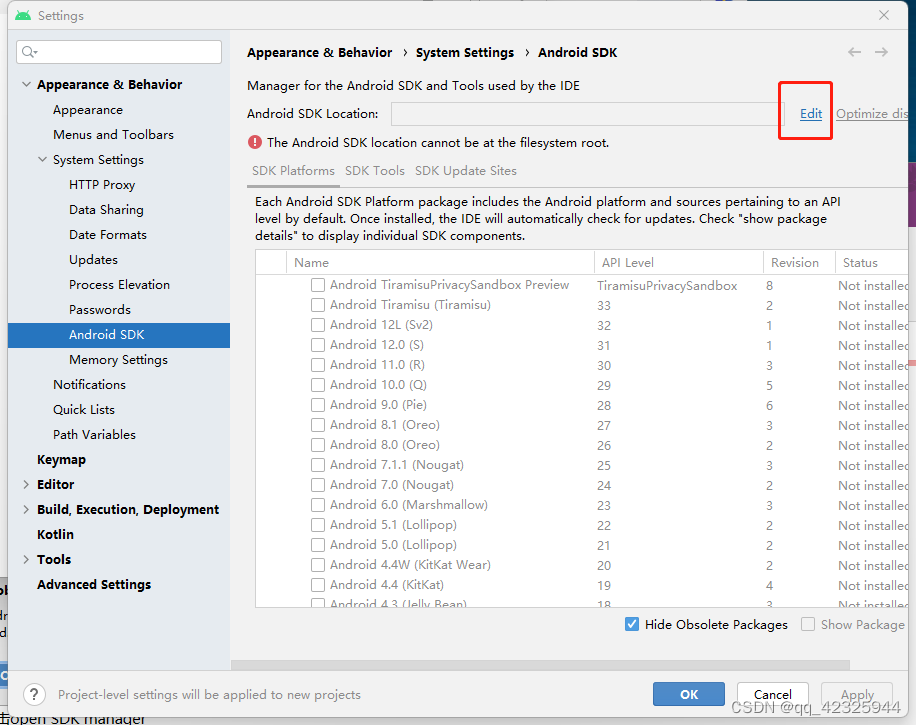This screenshot has width=916, height=725.
Task: Enable Android 9.0 (Pie) package
Action: tap(318, 405)
